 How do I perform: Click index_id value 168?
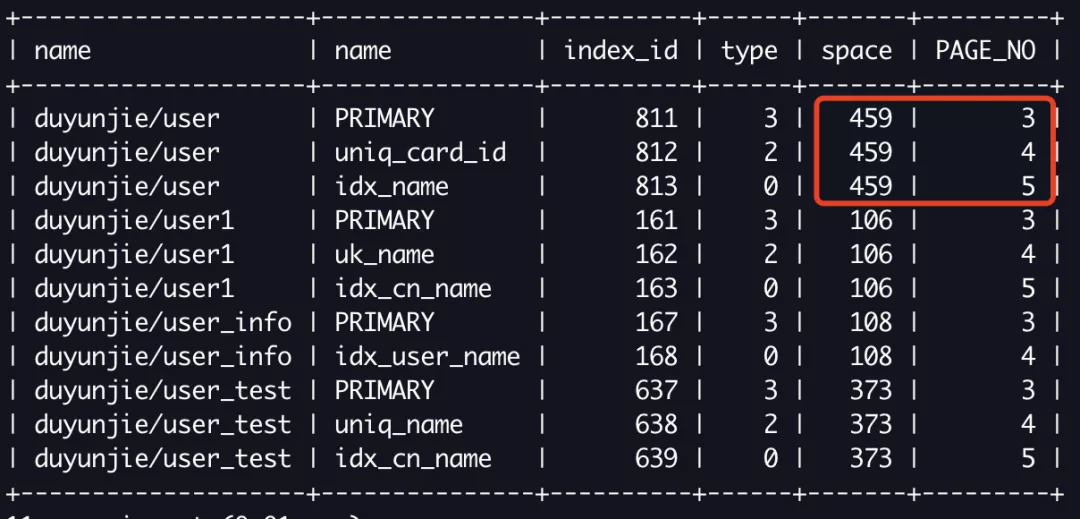click(x=656, y=357)
